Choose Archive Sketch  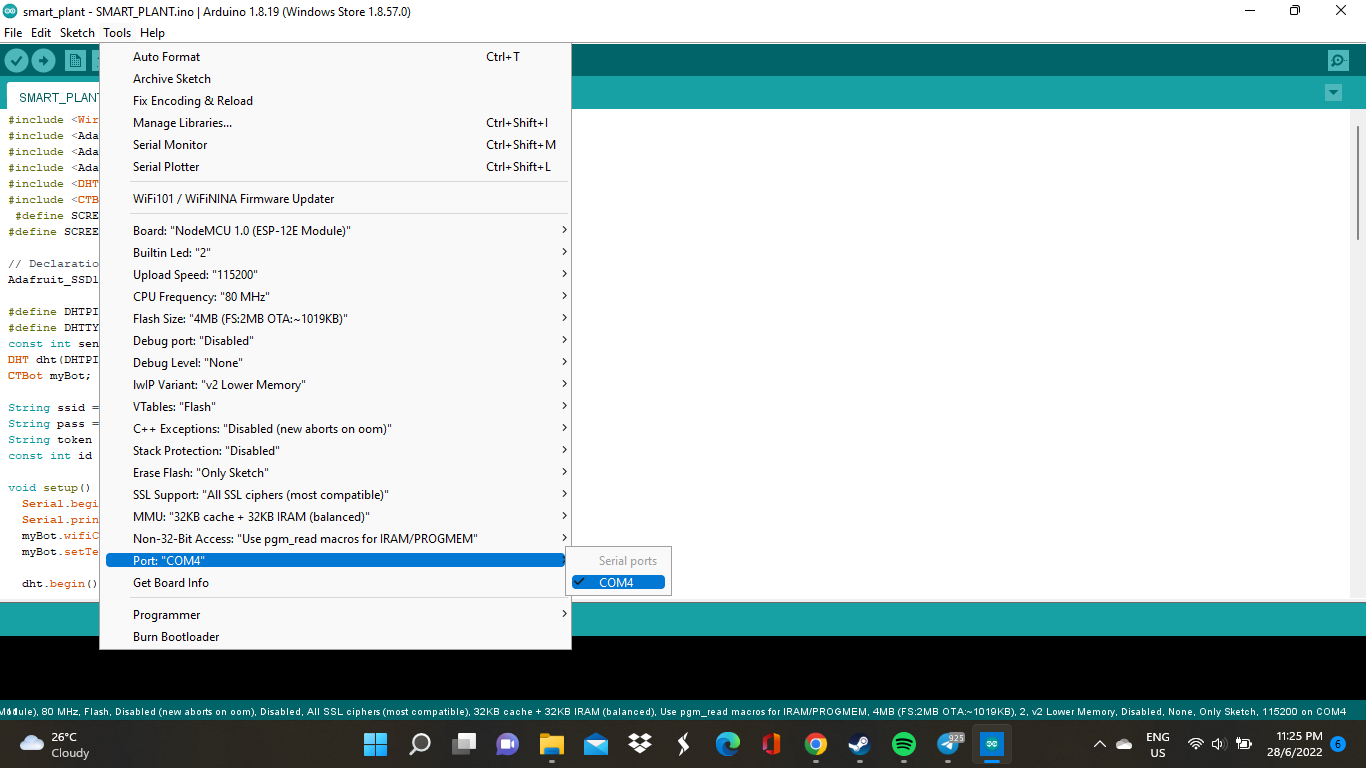(335, 79)
